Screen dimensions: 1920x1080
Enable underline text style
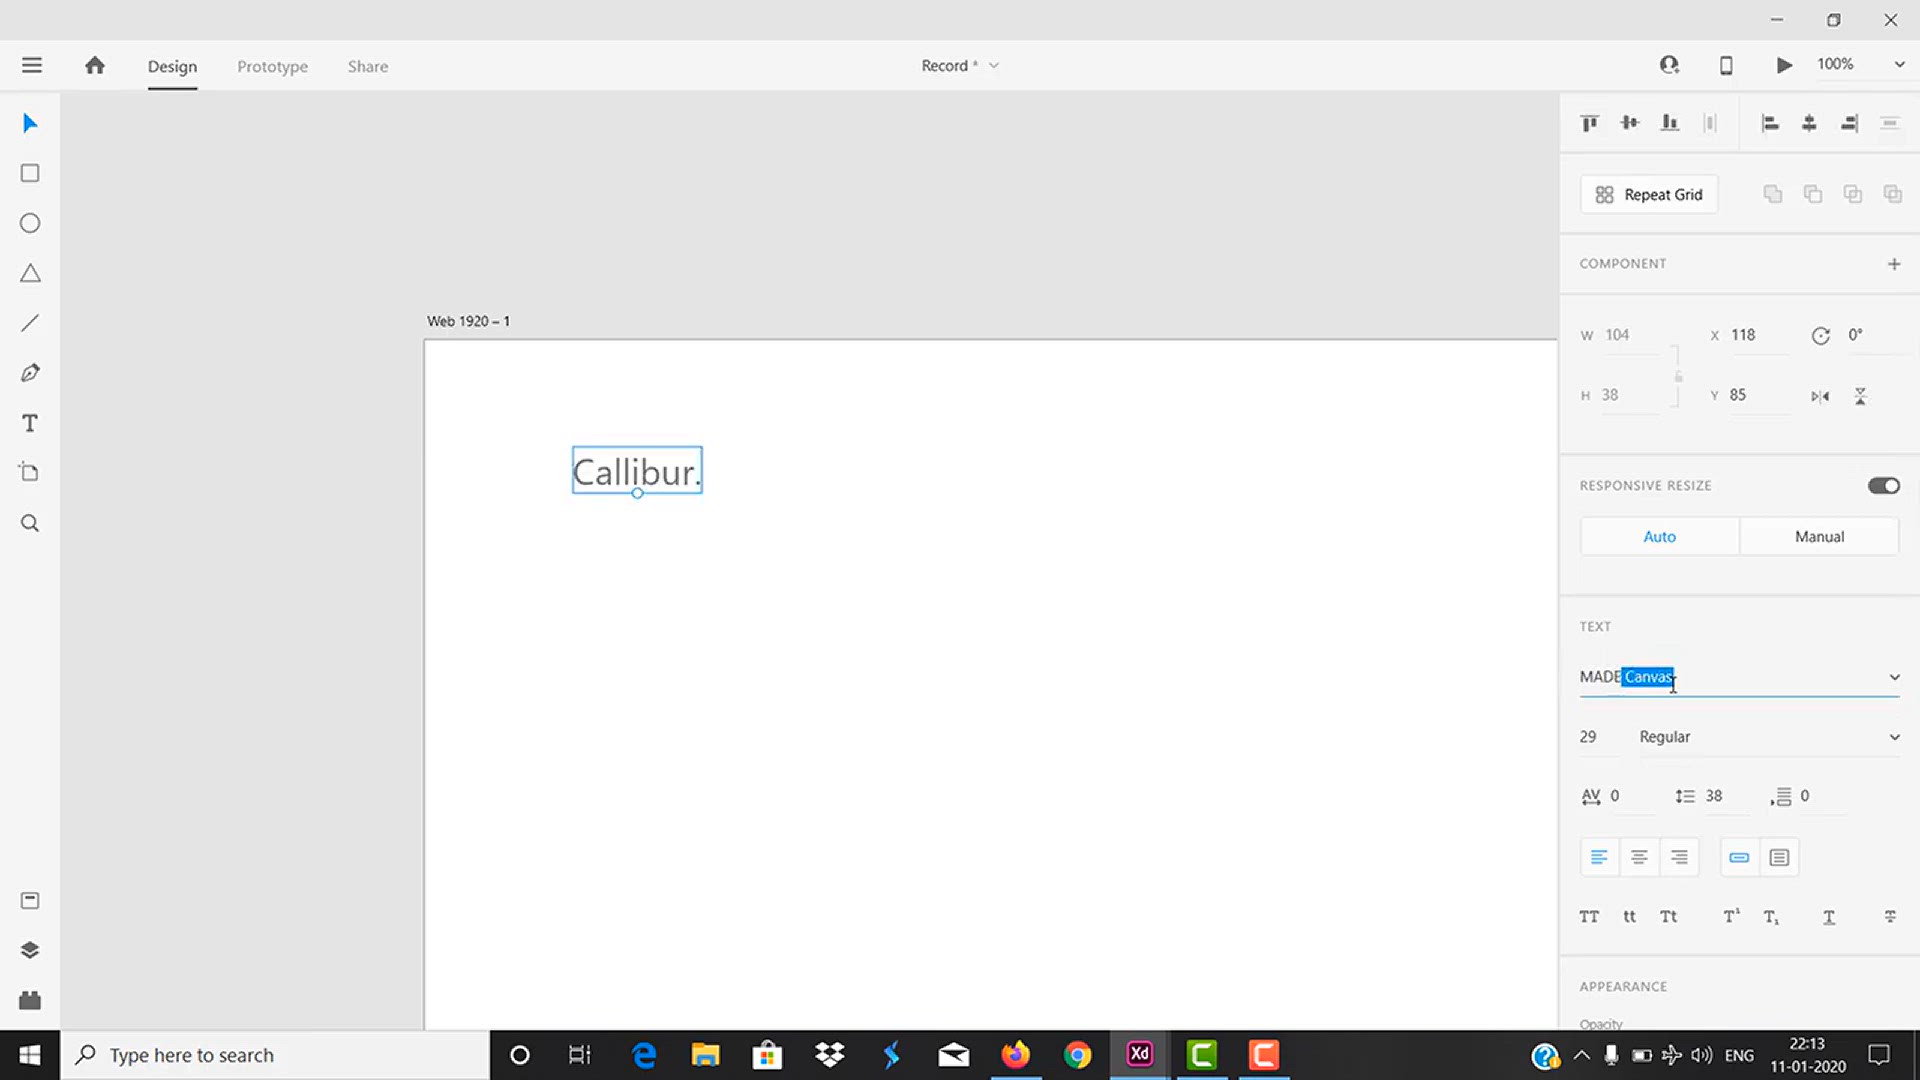pos(1829,917)
